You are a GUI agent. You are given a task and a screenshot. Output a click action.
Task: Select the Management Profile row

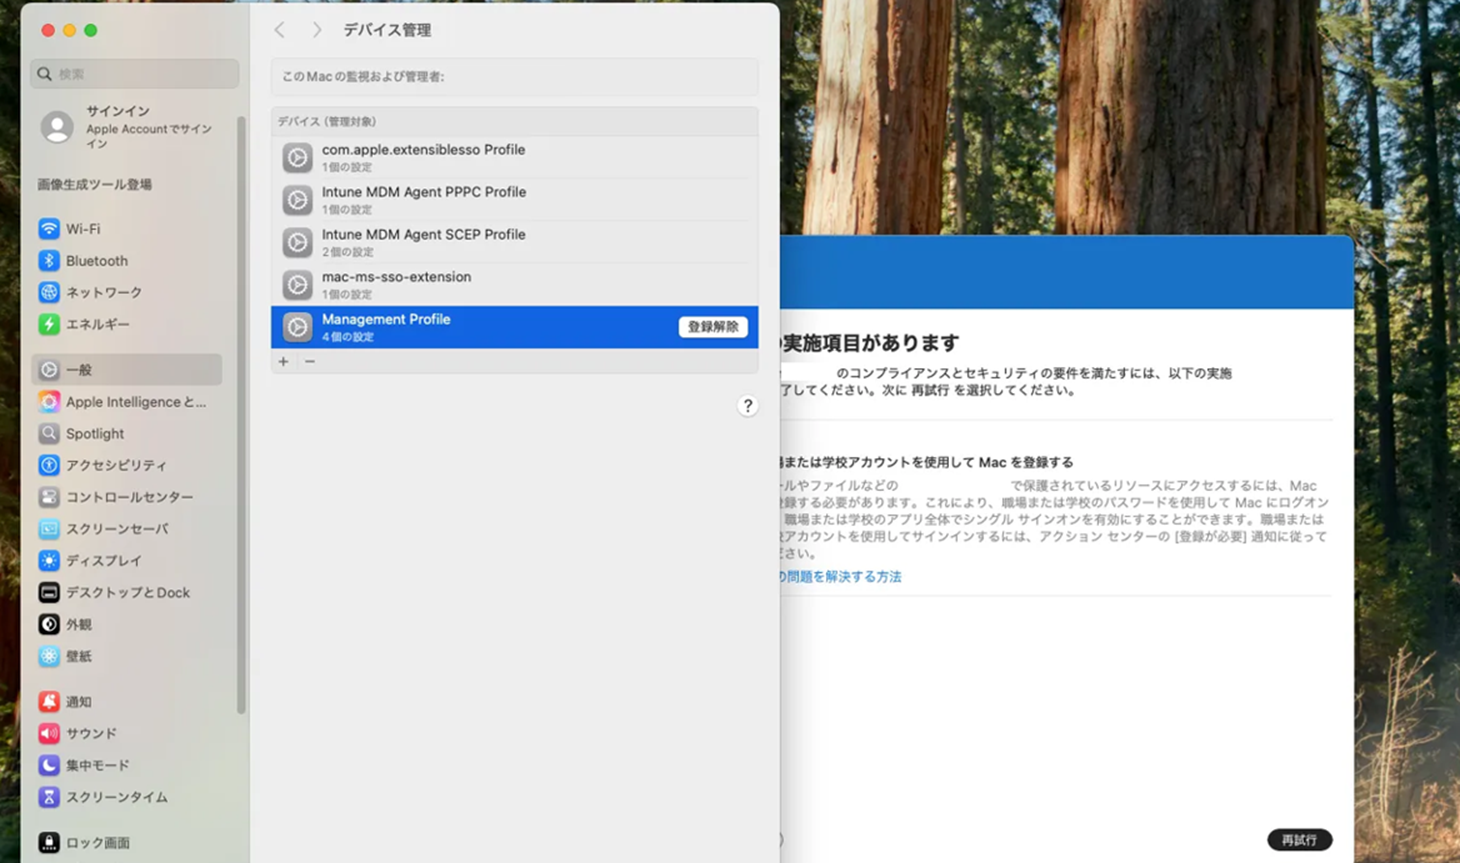(514, 327)
